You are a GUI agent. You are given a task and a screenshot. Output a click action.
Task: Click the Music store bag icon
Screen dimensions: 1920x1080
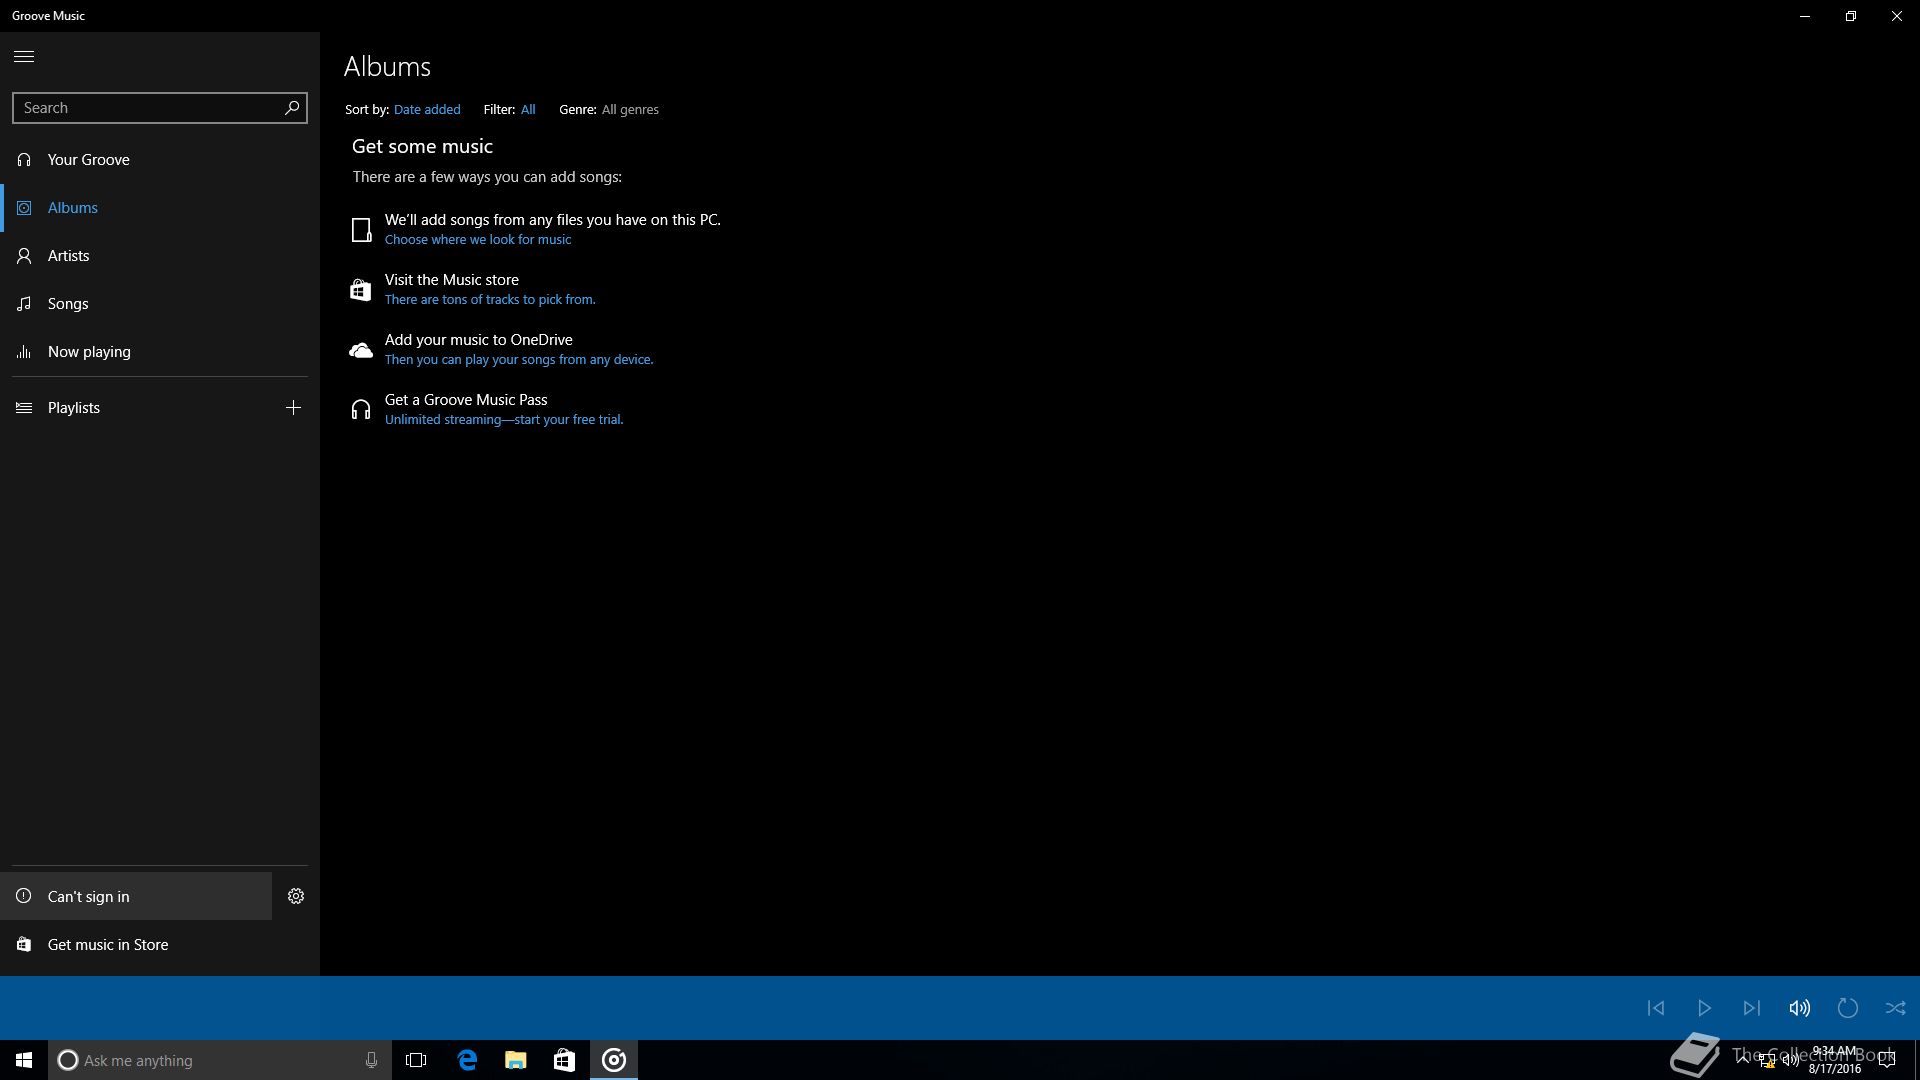361,290
